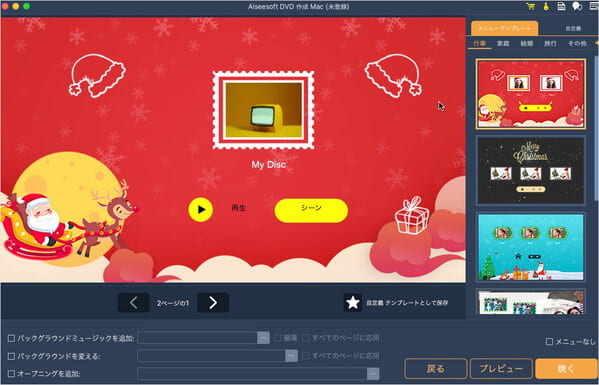Image resolution: width=599 pixels, height=385 pixels.
Task: Click 自定義 テンプレートとして保存 label
Action: click(x=407, y=303)
